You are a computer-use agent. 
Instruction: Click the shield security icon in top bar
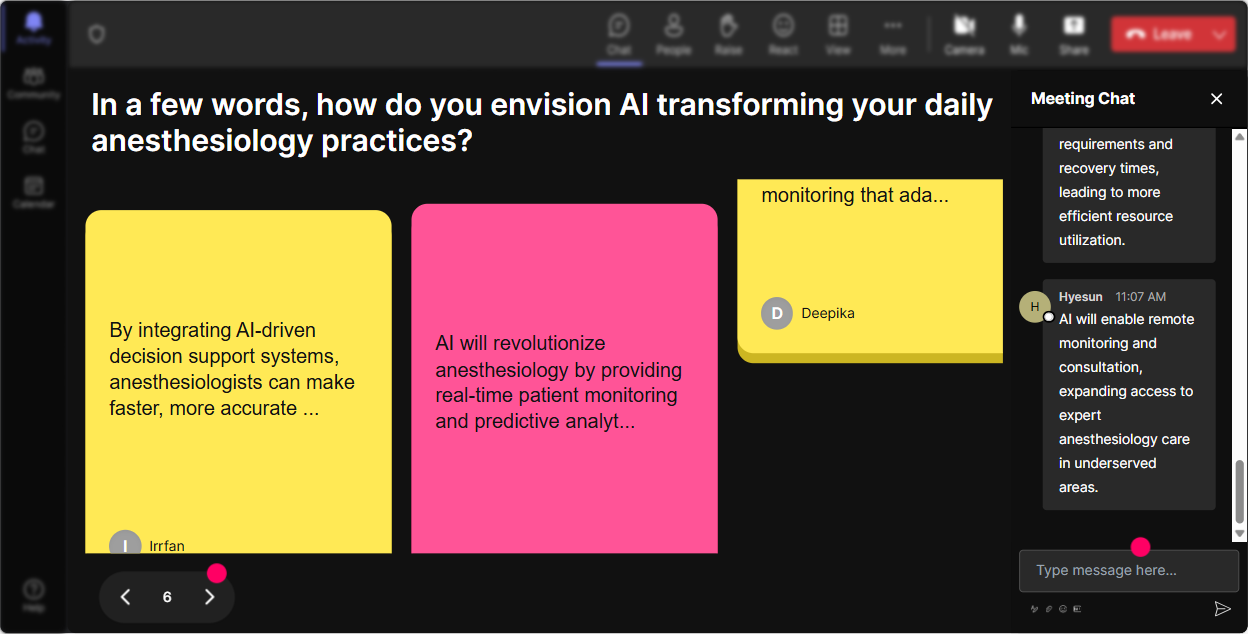click(x=96, y=35)
